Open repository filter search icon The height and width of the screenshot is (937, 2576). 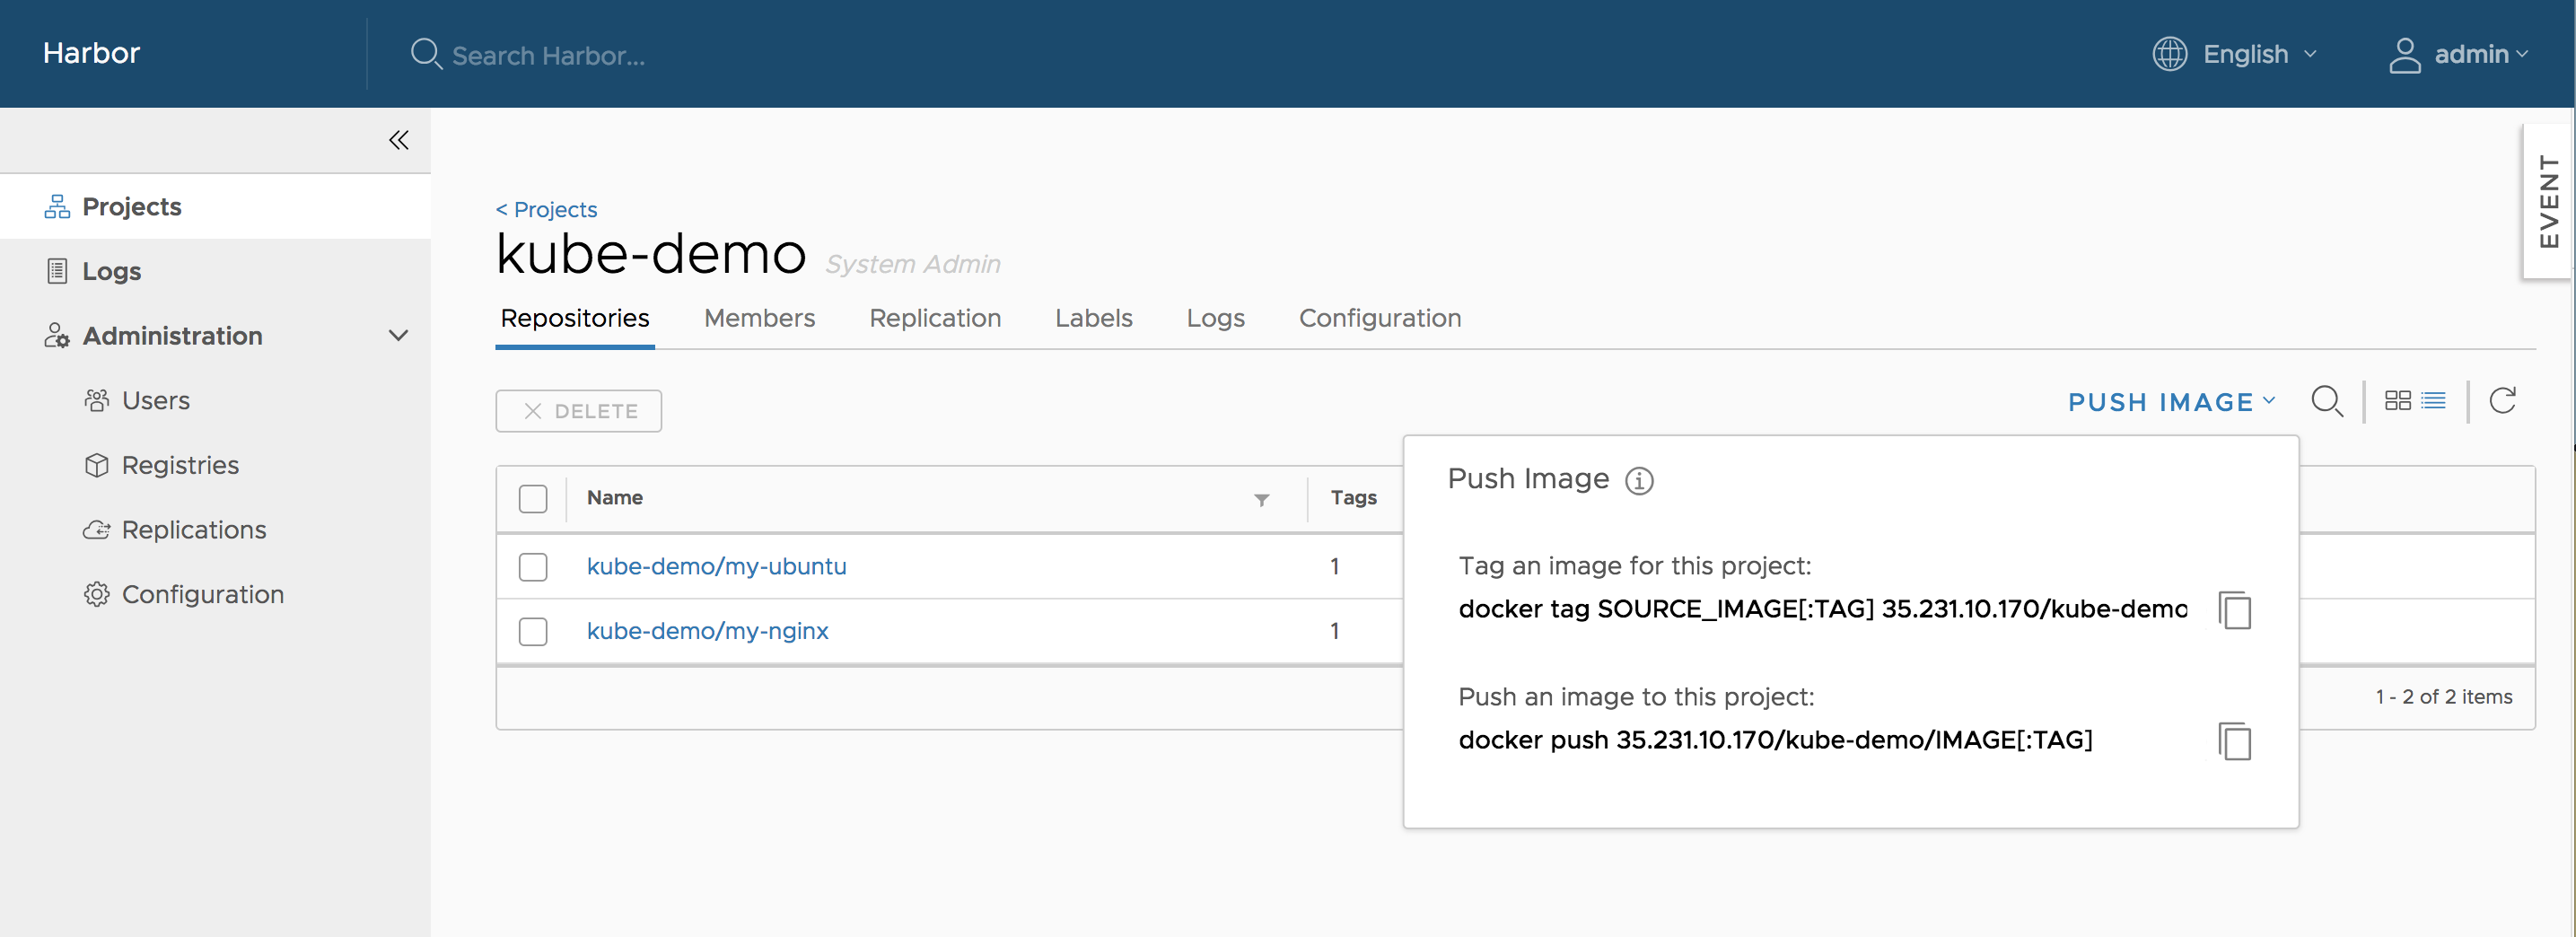point(2327,402)
